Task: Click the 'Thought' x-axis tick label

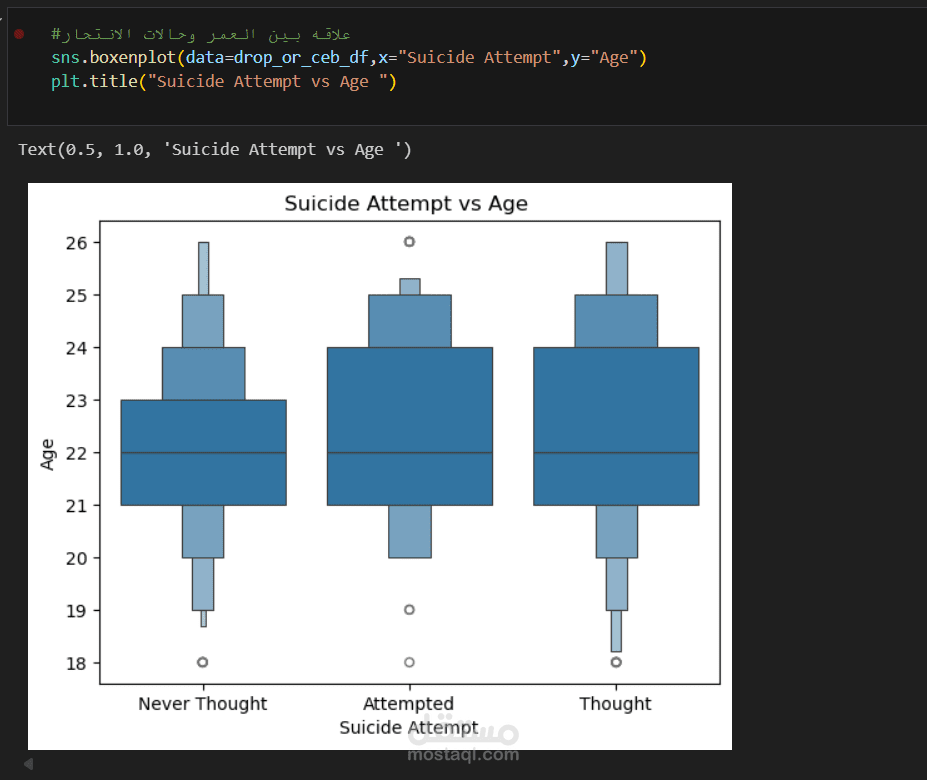Action: 615,704
